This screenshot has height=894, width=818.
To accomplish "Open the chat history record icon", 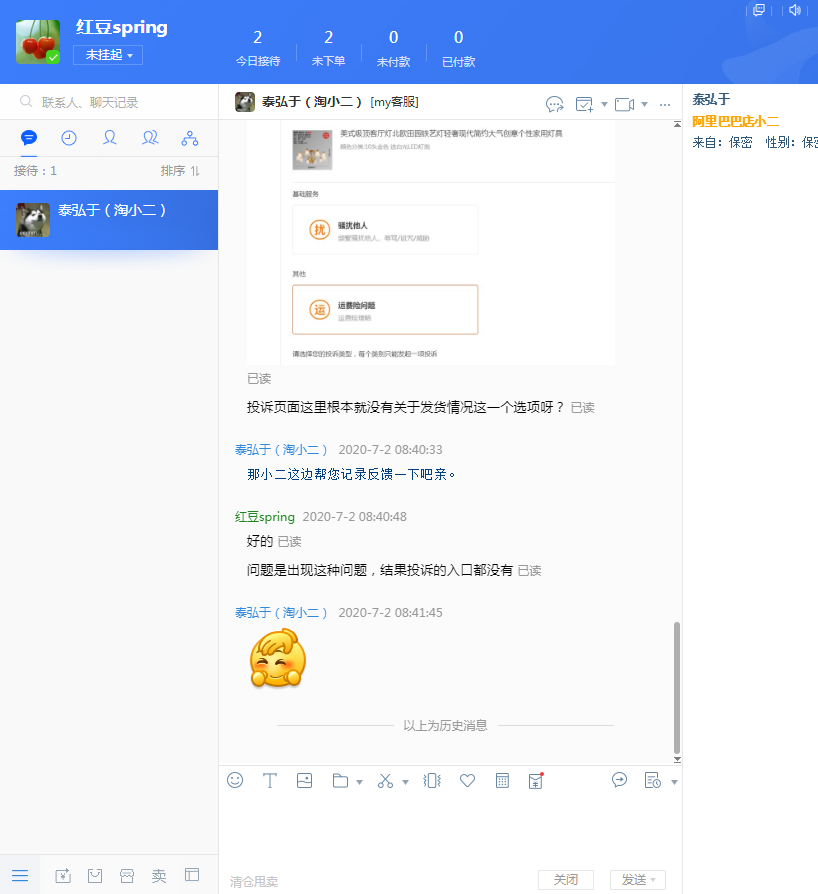I will coord(653,780).
